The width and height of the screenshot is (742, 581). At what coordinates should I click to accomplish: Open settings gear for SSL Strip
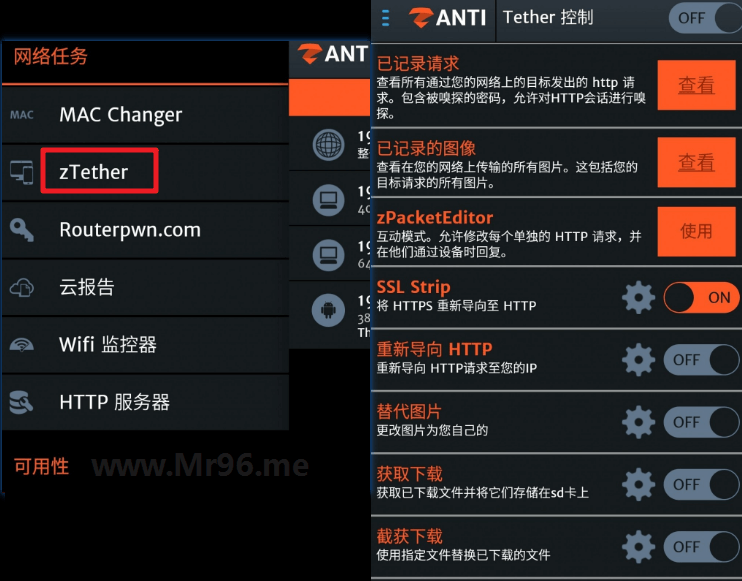638,297
